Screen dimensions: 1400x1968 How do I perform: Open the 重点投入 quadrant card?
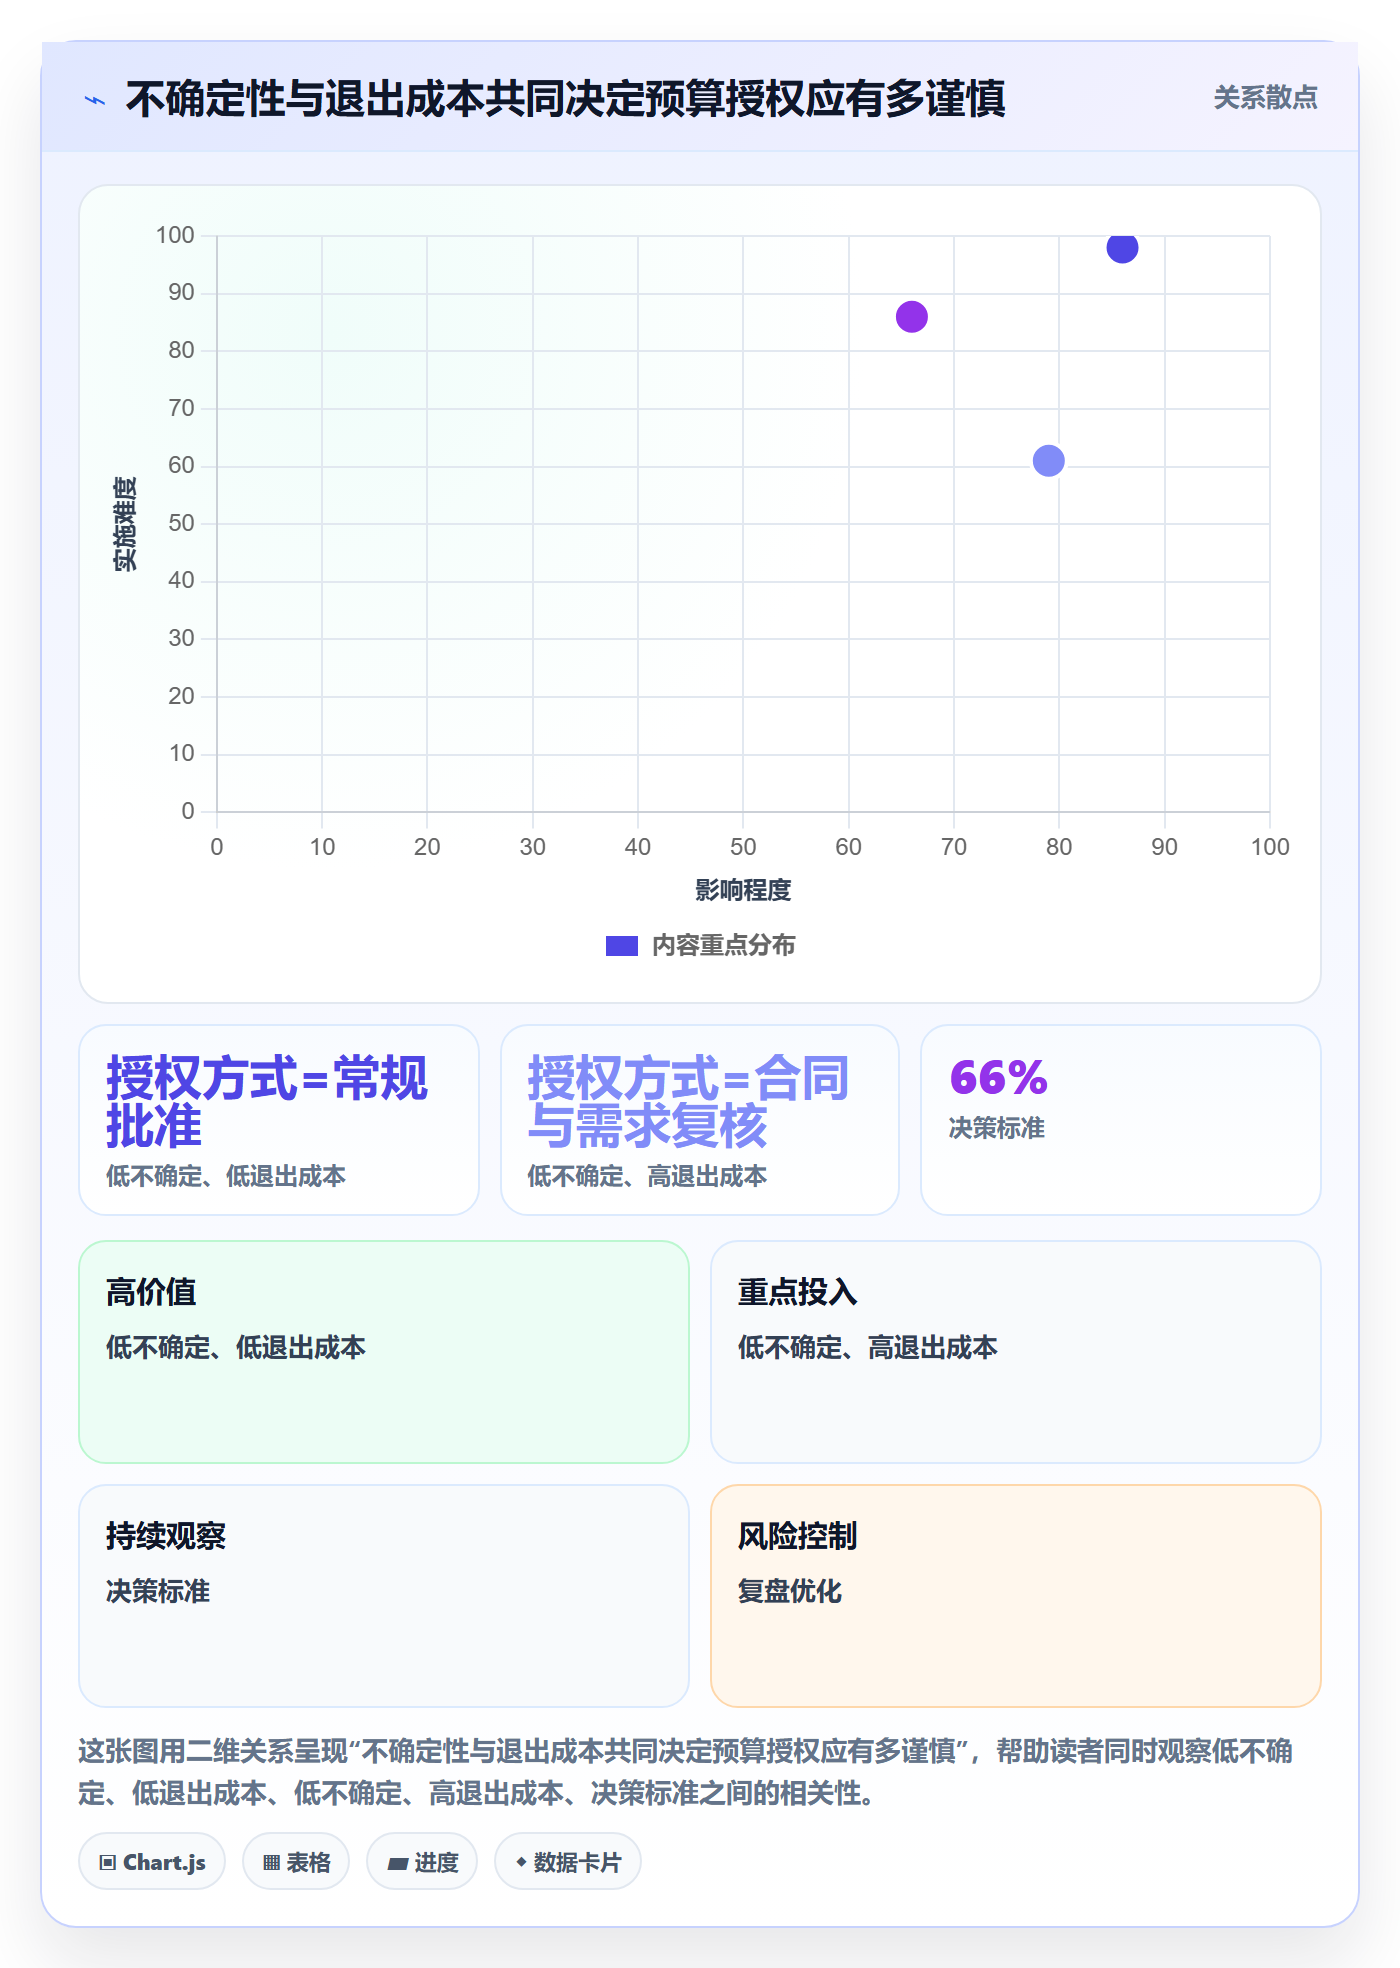(x=1016, y=1352)
